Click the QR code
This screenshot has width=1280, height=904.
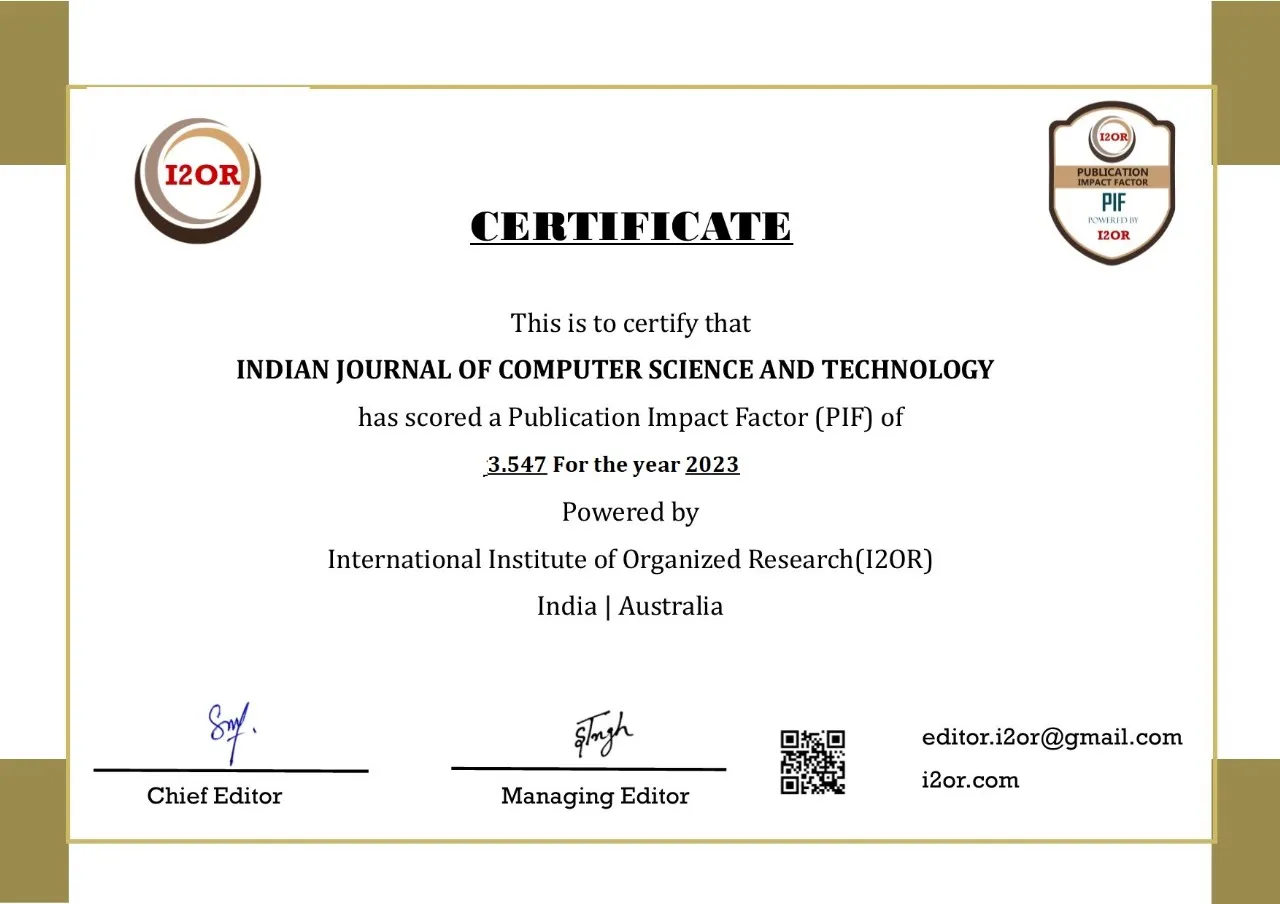point(812,762)
